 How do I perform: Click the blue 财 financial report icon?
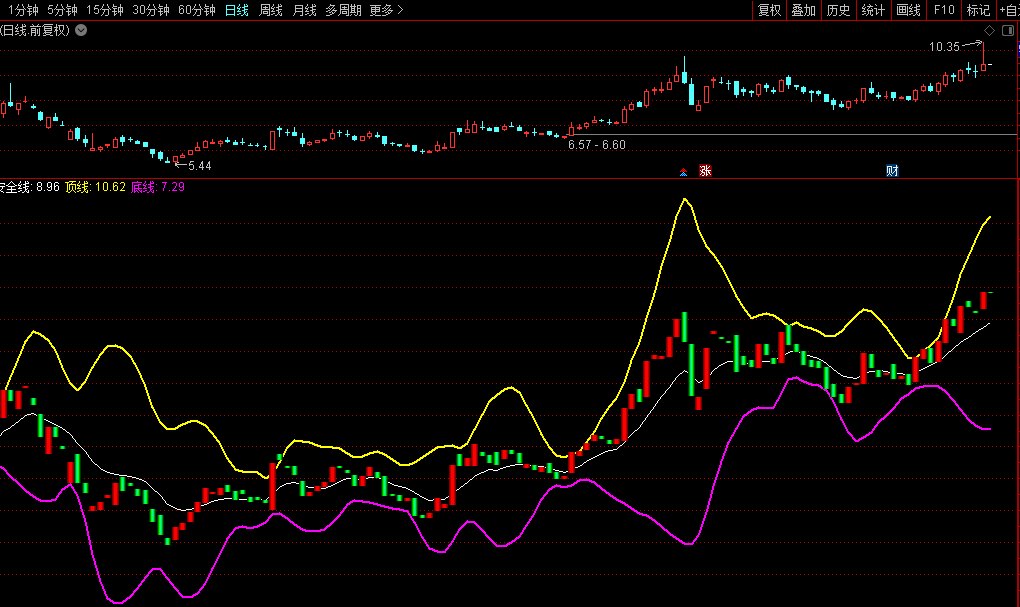coord(892,171)
